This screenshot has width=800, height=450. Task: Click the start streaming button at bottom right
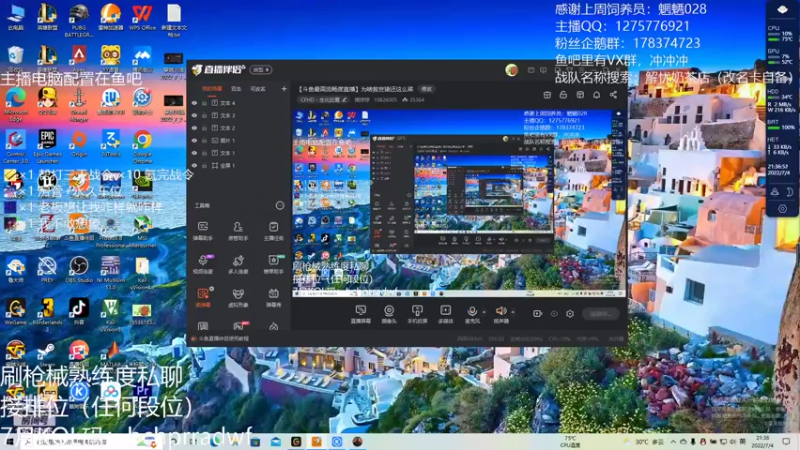[601, 314]
